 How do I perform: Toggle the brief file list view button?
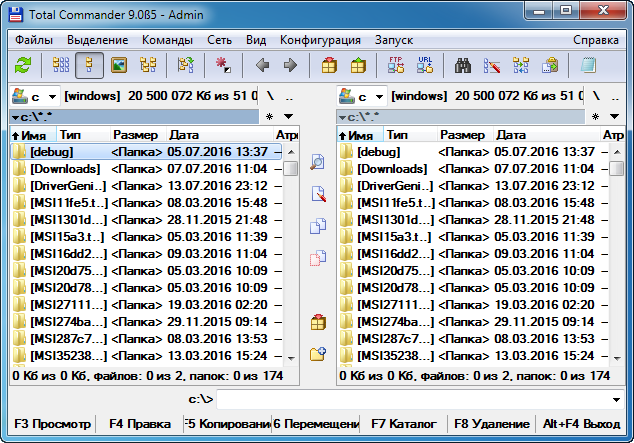point(61,66)
